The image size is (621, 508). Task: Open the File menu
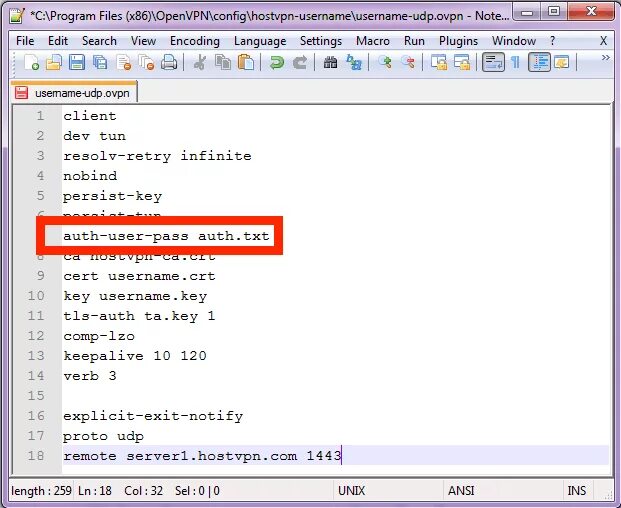click(25, 41)
